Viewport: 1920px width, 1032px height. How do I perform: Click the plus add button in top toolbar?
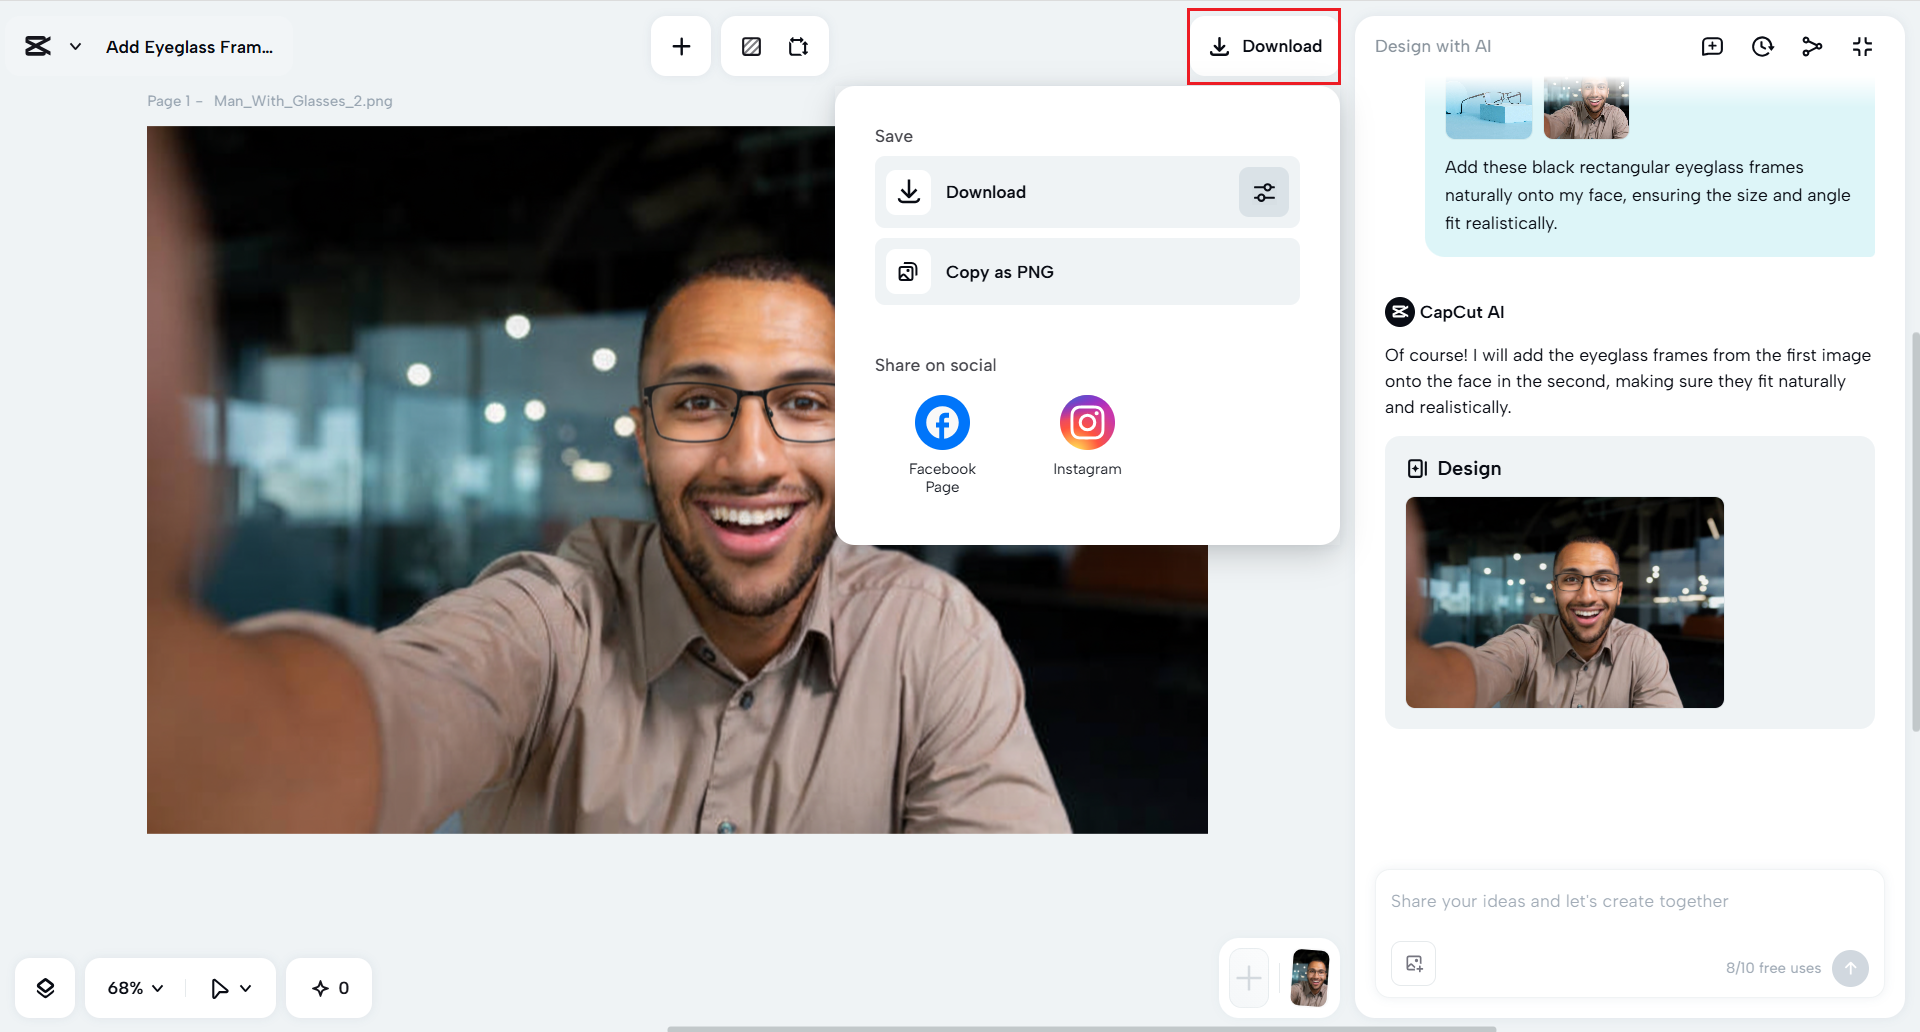click(681, 46)
